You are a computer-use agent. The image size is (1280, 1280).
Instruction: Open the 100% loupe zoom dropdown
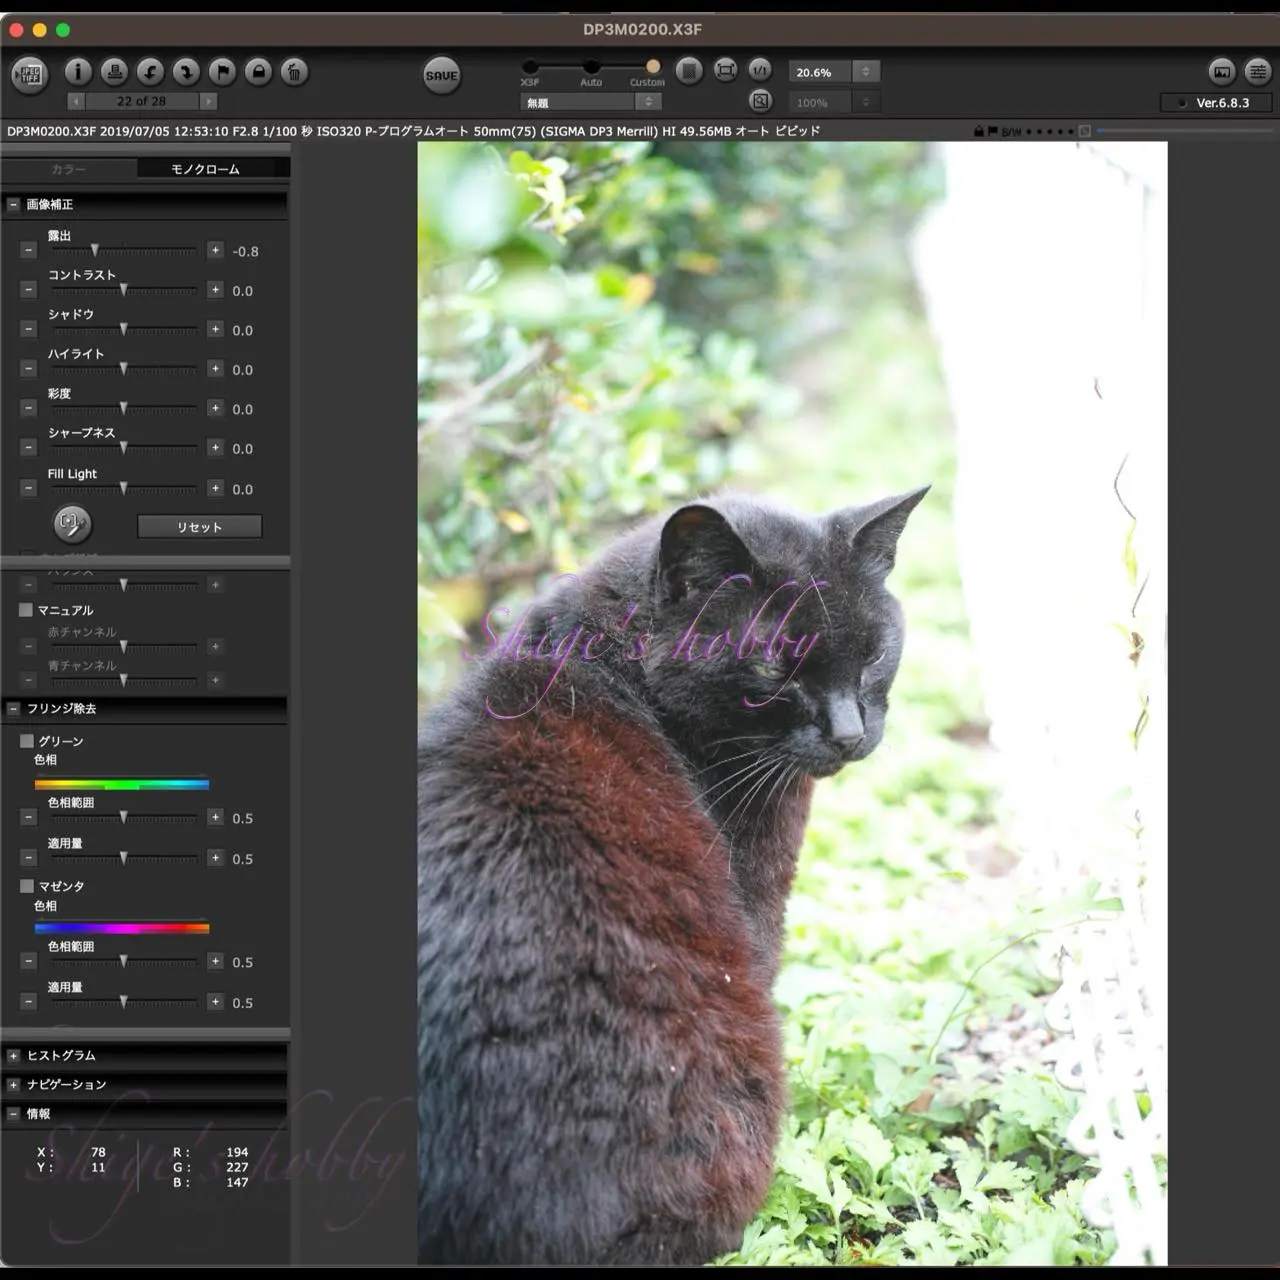(834, 102)
